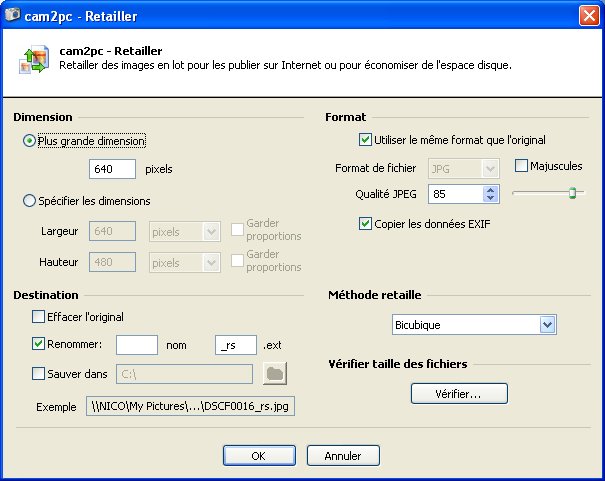The height and width of the screenshot is (481, 605).
Task: Uncheck the Renommer checkbox
Action: coord(38,344)
